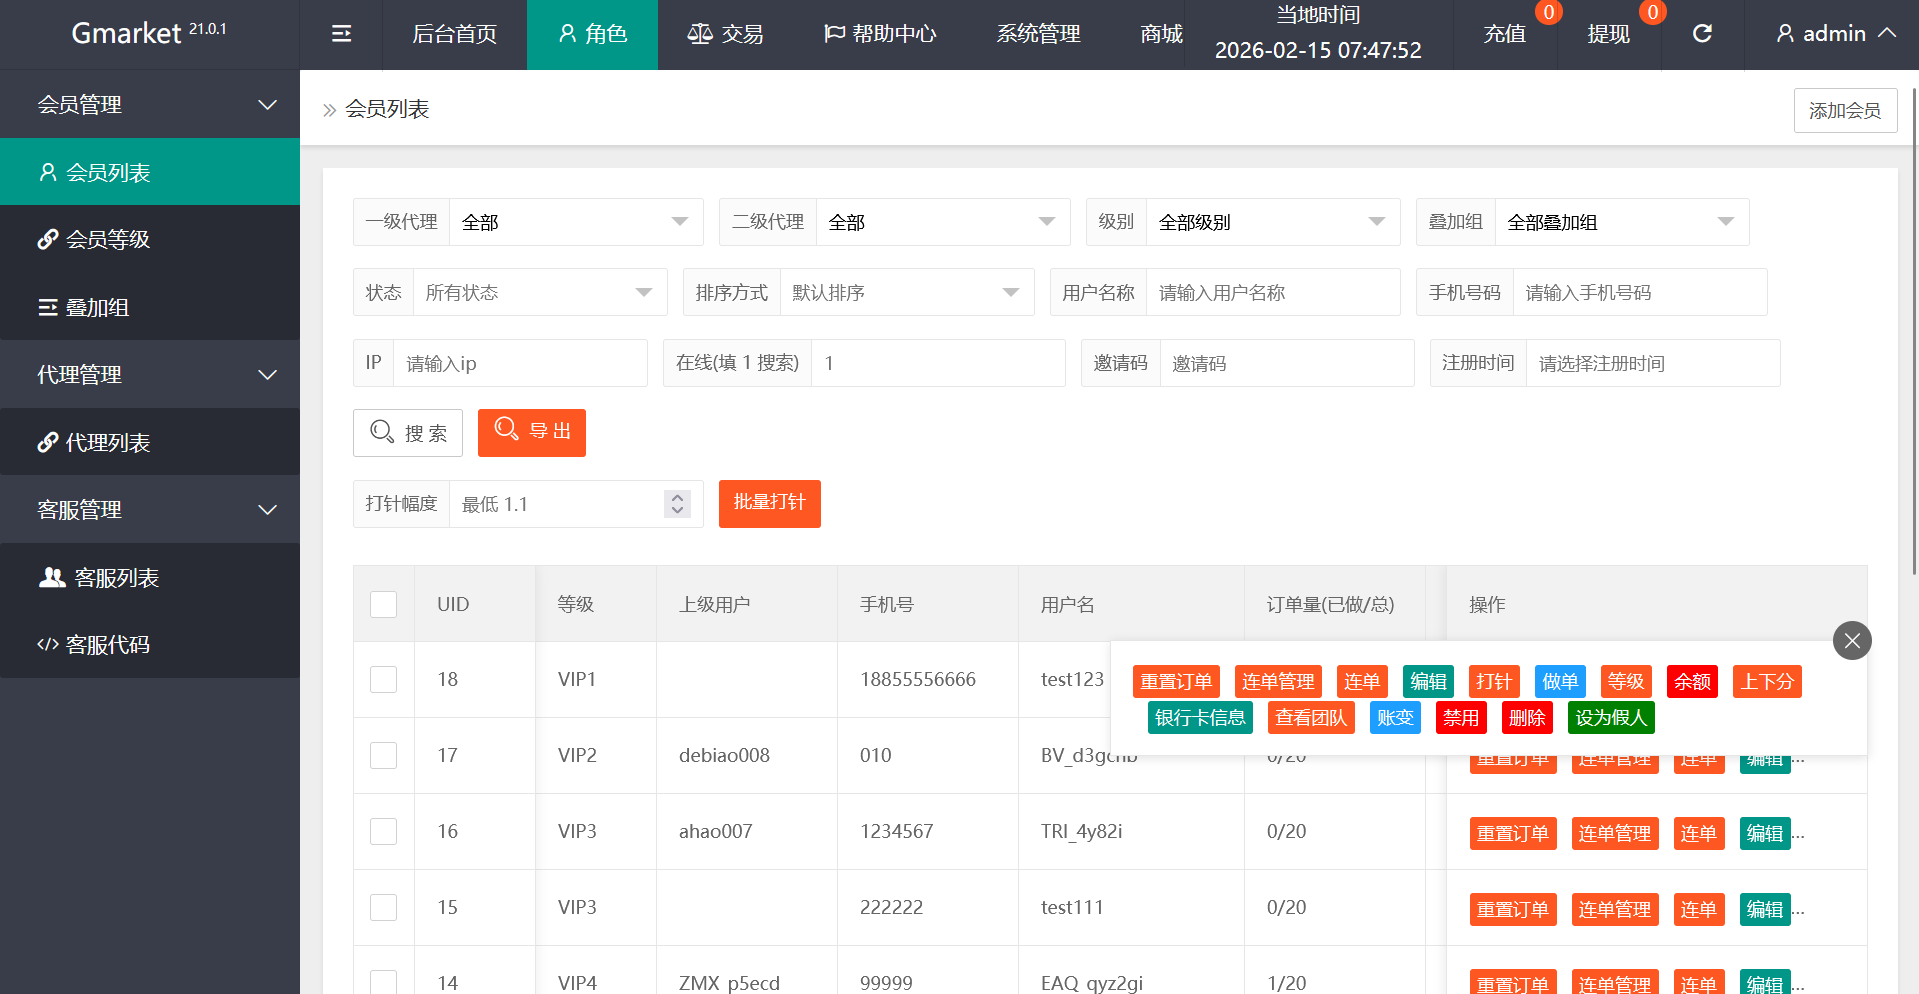Screen dimensions: 1919x994
Task: Toggle the select-all checkbox in table header
Action: tap(384, 604)
